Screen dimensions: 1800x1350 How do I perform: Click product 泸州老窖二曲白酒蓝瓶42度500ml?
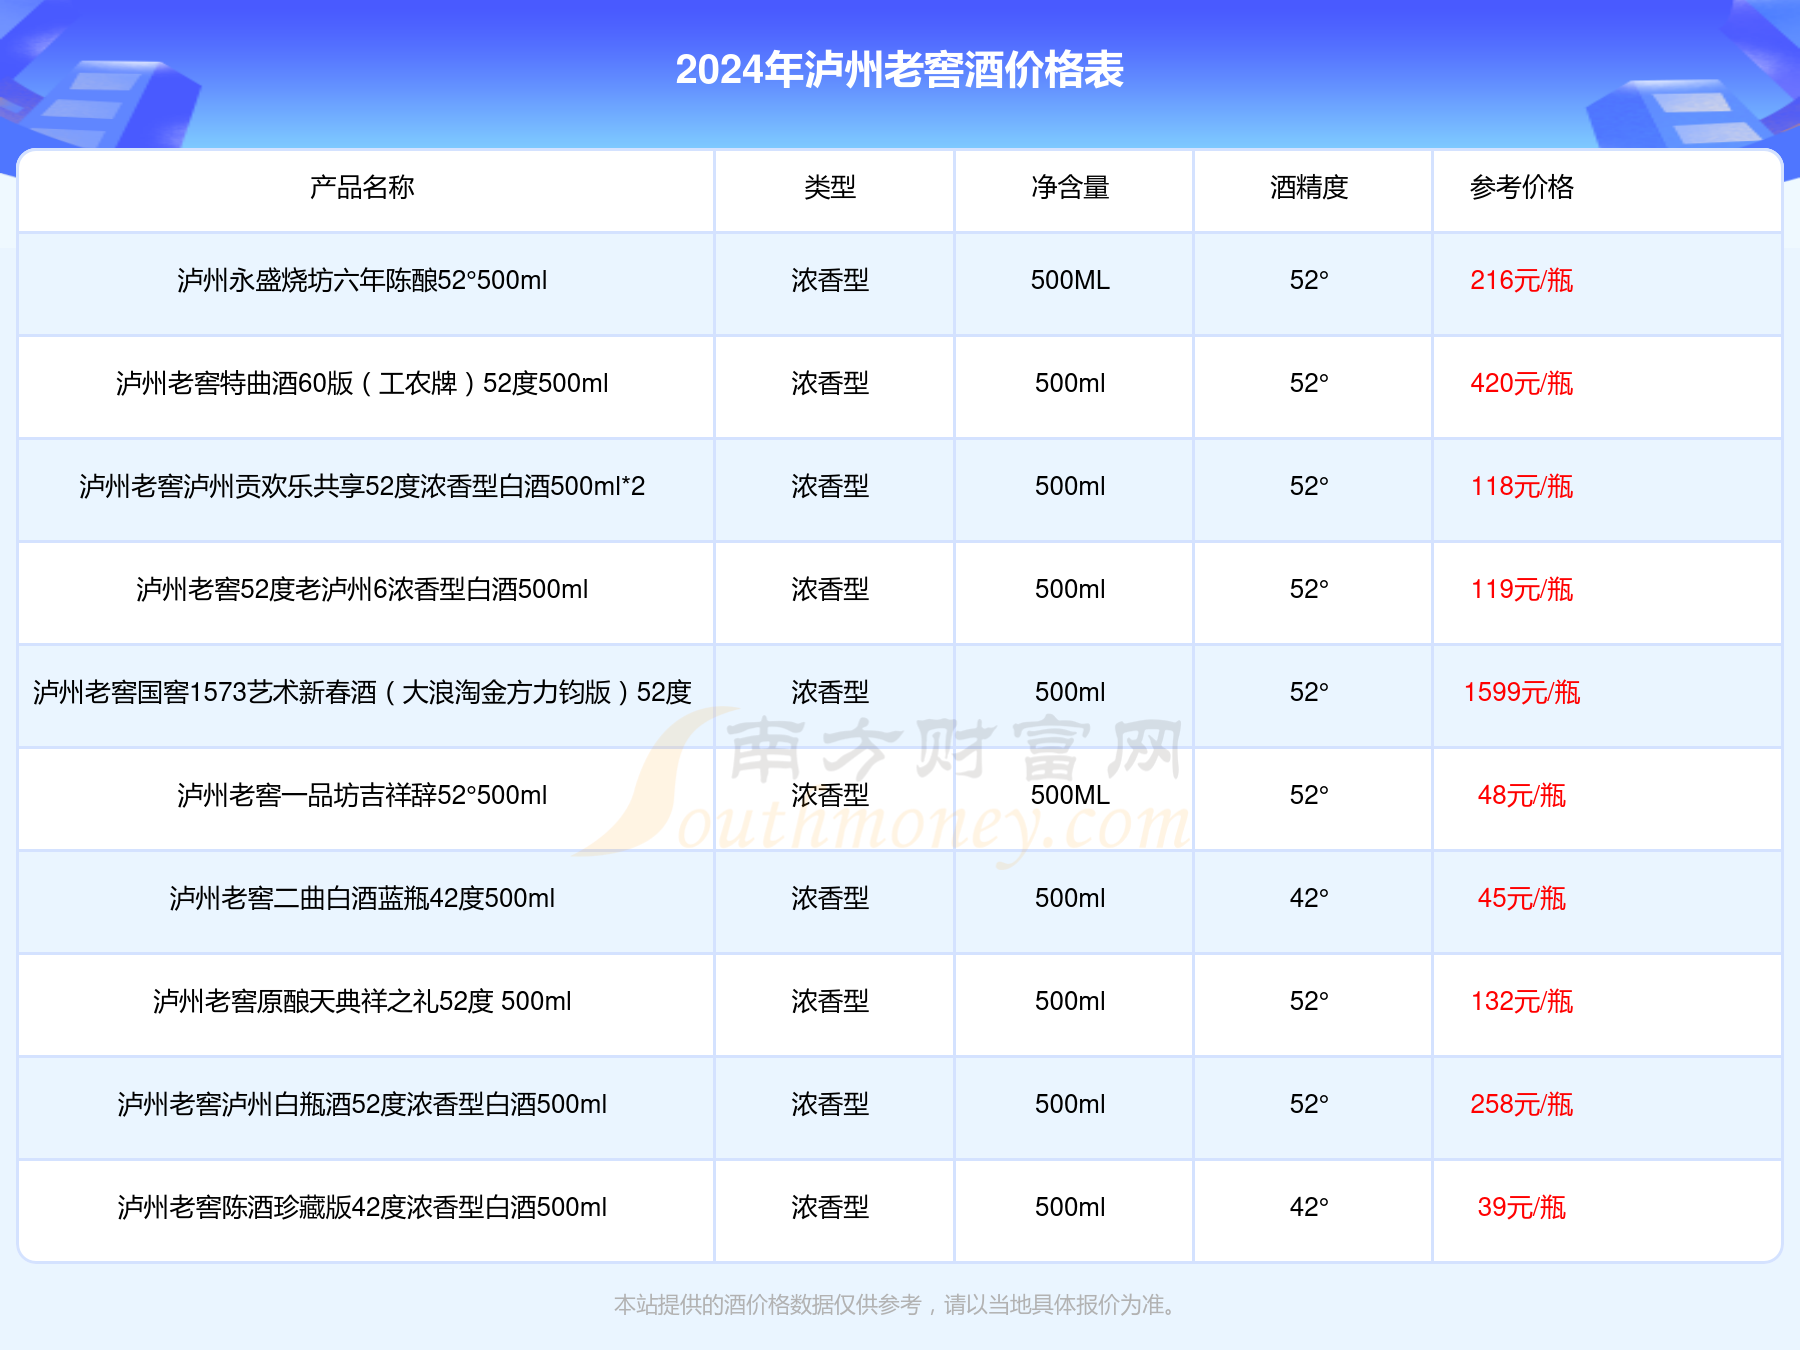click(x=362, y=899)
